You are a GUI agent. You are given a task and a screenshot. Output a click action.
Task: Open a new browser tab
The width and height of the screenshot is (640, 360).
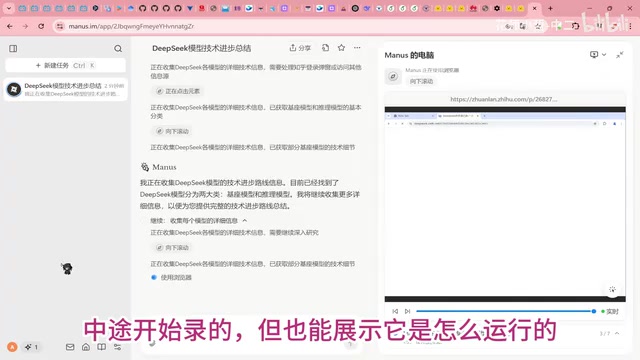pyautogui.click(x=550, y=8)
